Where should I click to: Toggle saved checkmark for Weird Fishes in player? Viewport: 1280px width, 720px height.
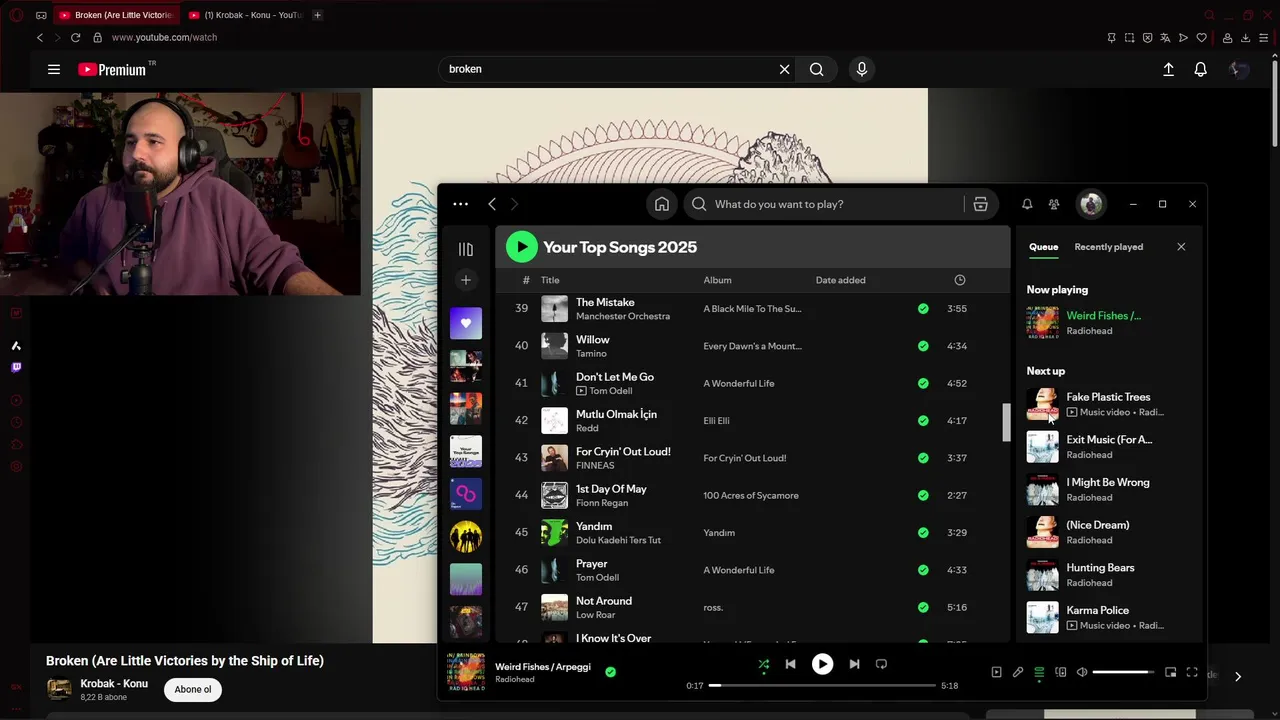610,672
